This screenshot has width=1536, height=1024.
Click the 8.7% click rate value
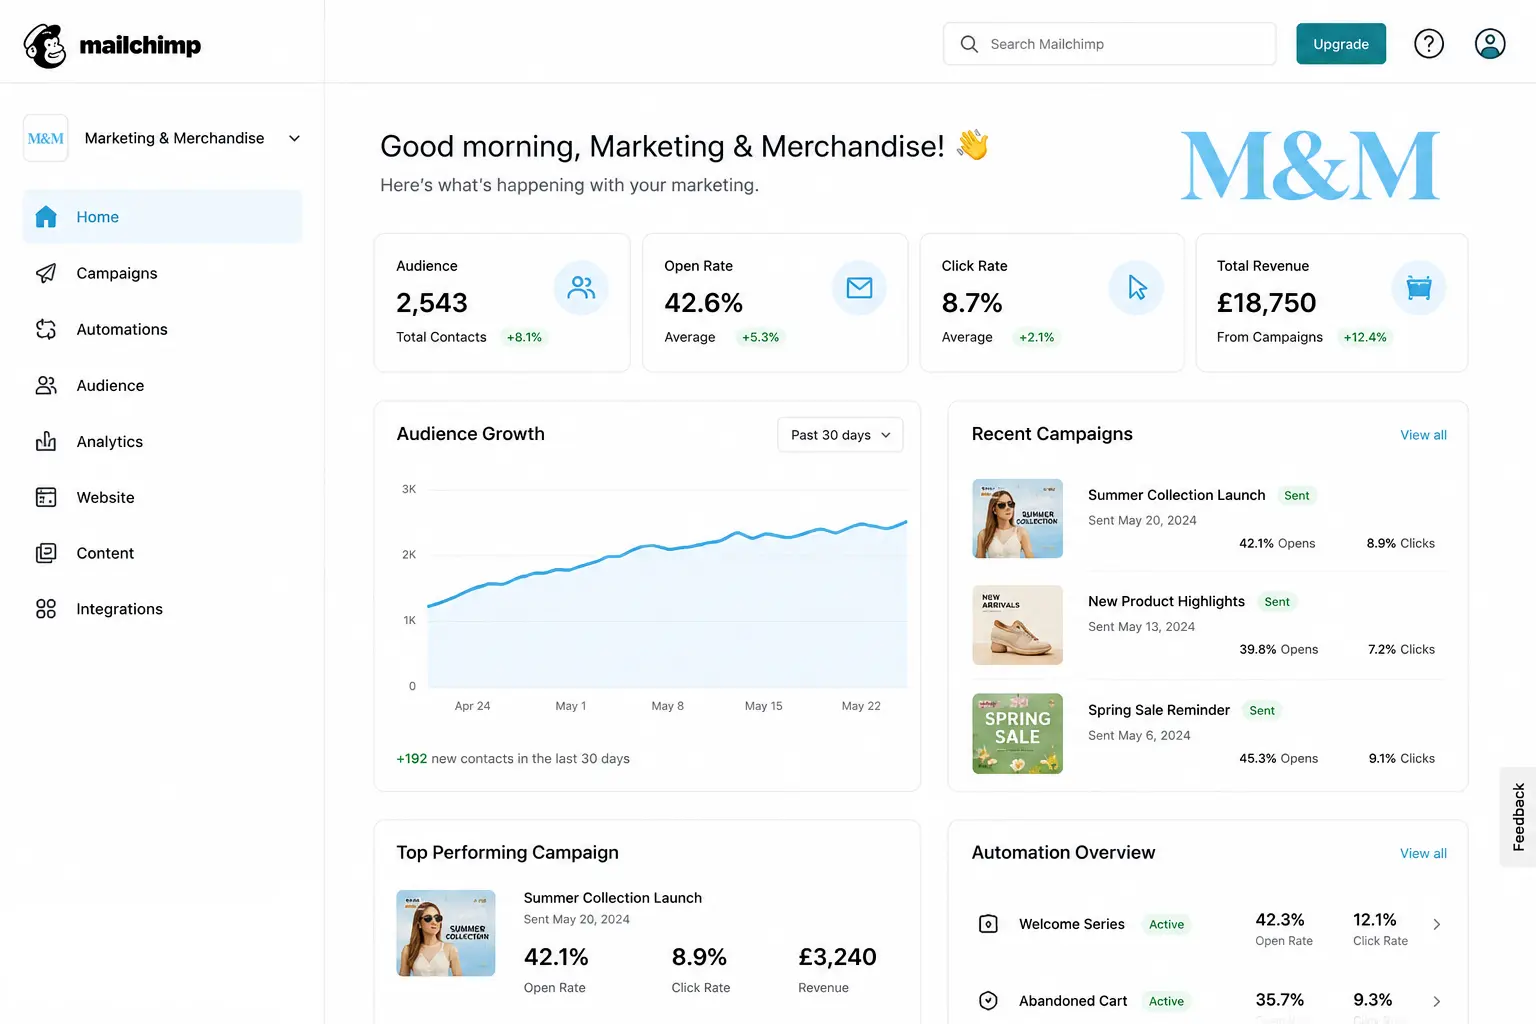972,303
